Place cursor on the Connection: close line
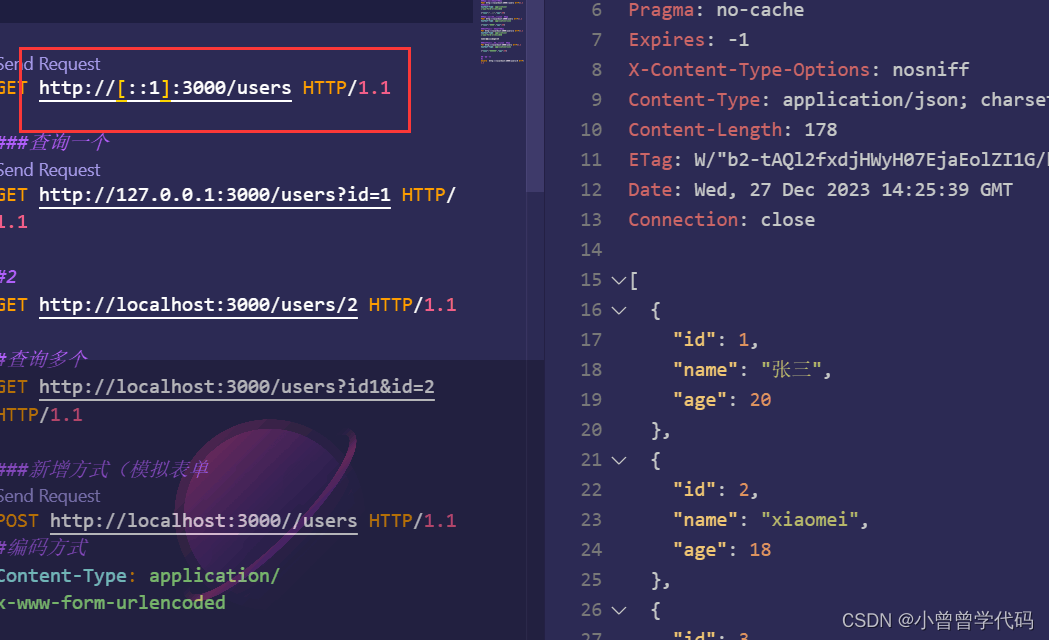Screen dimensions: 1049x640 700,219
